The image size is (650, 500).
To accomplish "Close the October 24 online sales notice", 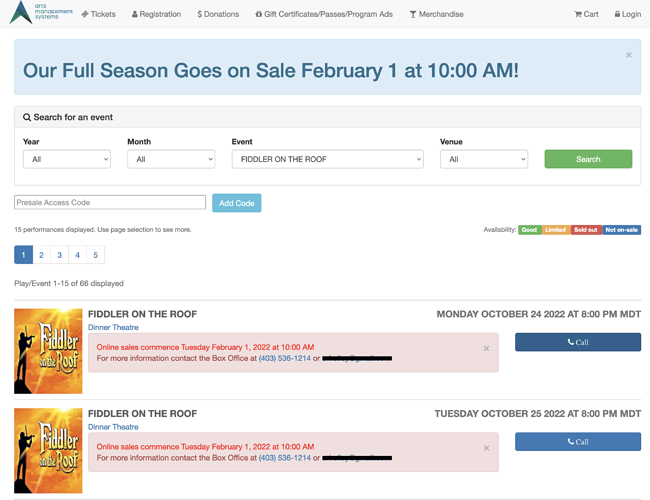I will click(x=486, y=349).
